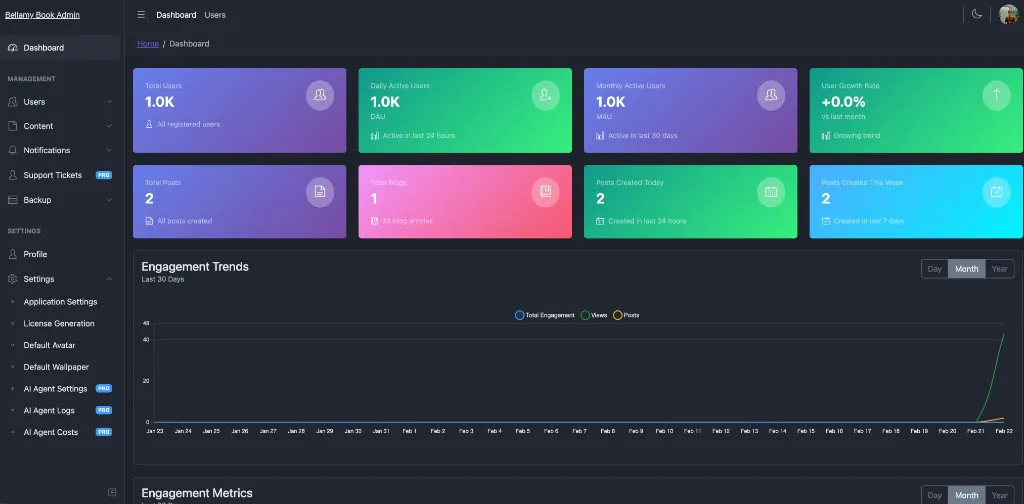
Task: Open Application Settings submenu item
Action: tap(60, 302)
